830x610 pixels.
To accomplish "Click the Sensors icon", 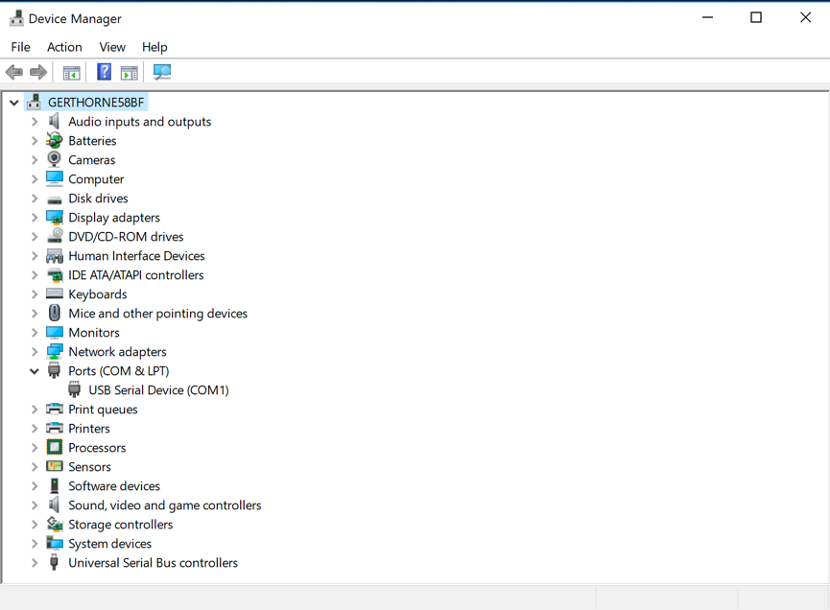I will point(54,466).
